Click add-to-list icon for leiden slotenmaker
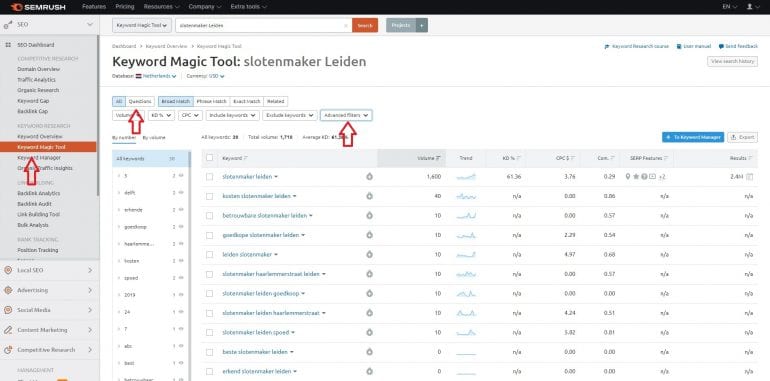The image size is (770, 381). [x=369, y=254]
